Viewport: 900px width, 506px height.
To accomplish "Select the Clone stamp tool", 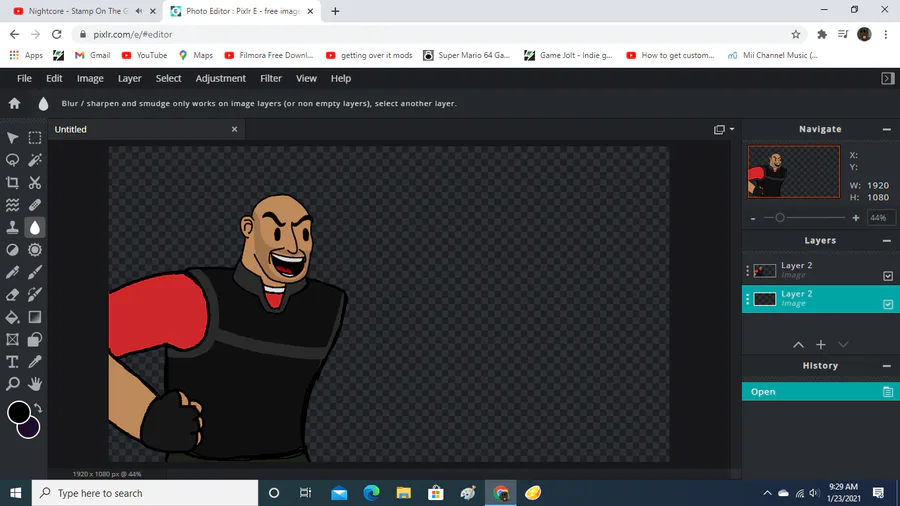I will (x=12, y=227).
